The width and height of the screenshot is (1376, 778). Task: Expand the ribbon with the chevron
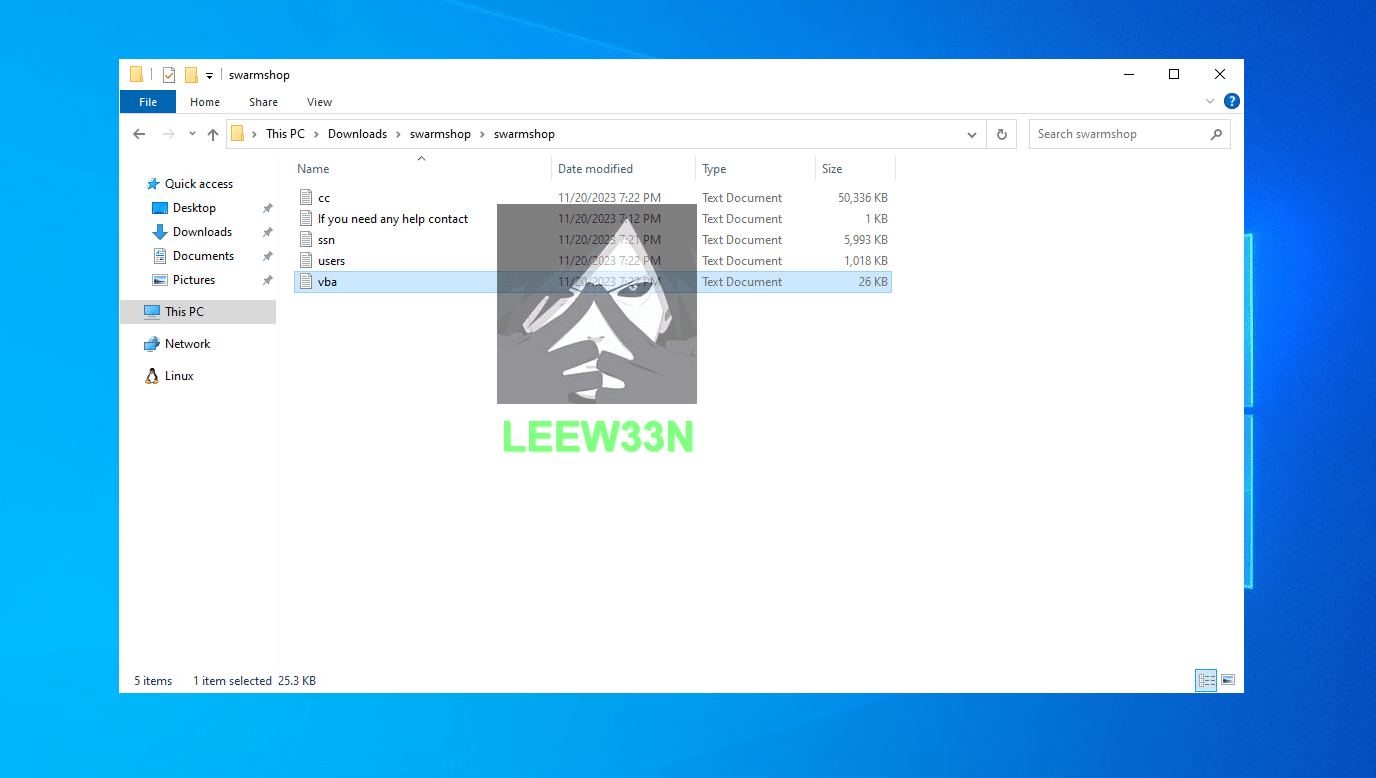[1211, 102]
